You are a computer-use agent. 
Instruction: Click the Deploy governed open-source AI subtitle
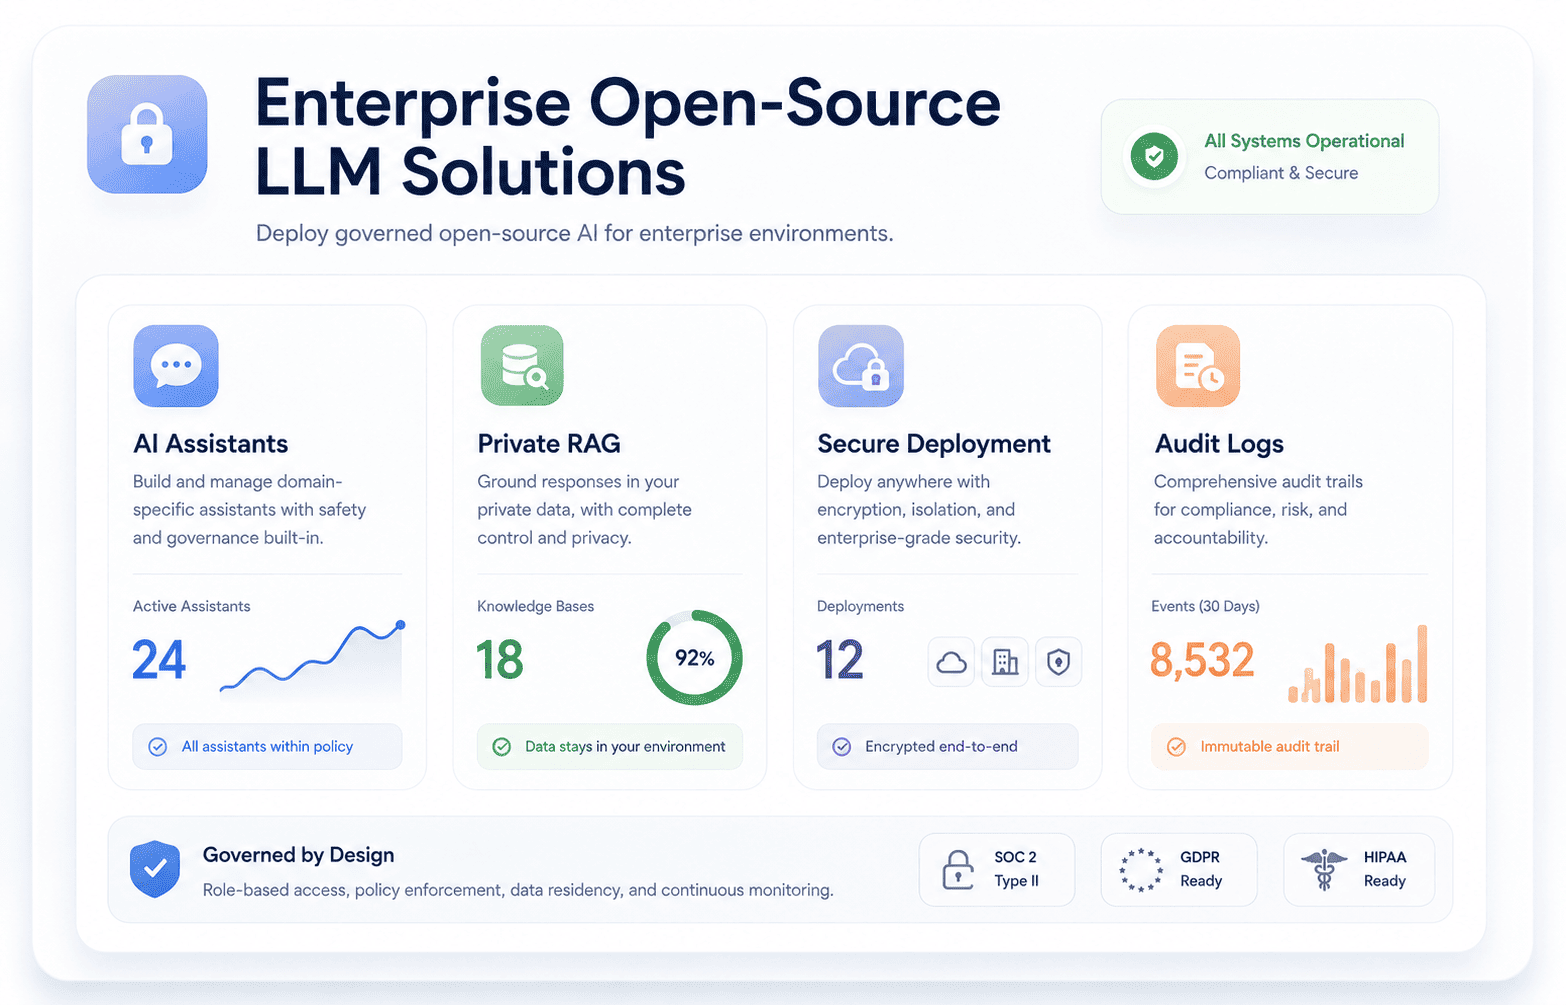(x=575, y=233)
